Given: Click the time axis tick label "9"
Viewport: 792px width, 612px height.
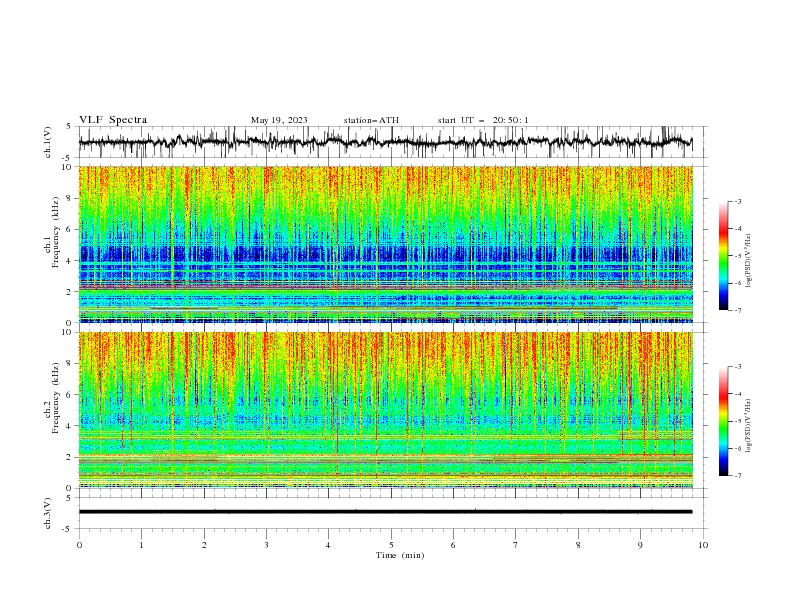Looking at the screenshot, I should [640, 545].
